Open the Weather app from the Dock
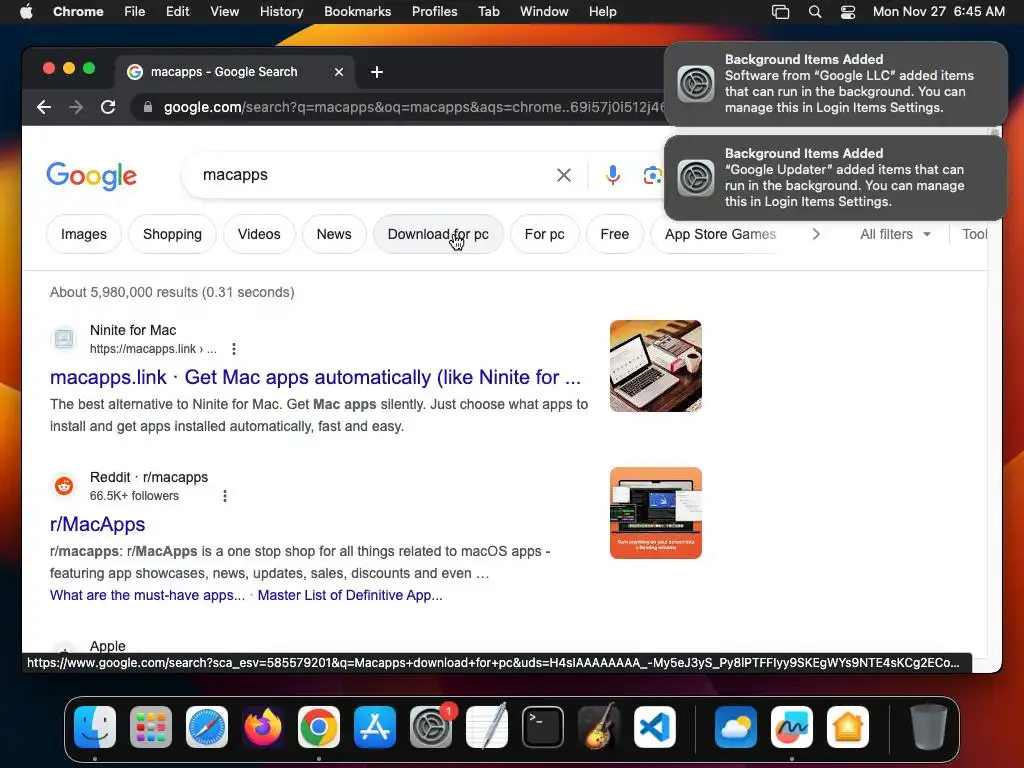1024x768 pixels. [736, 727]
